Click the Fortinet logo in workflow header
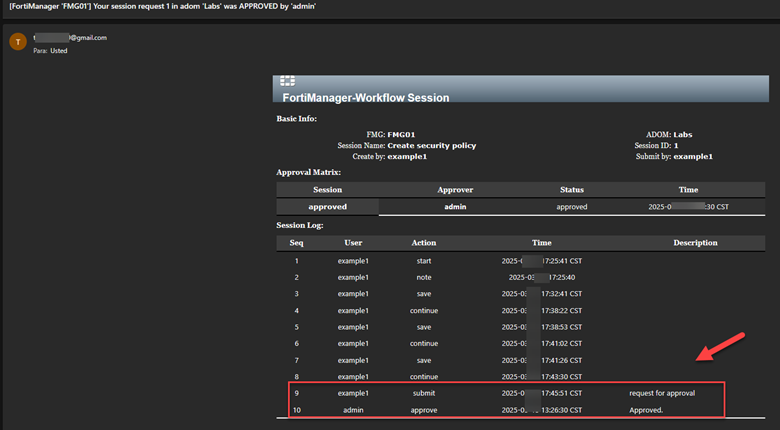 [288, 81]
